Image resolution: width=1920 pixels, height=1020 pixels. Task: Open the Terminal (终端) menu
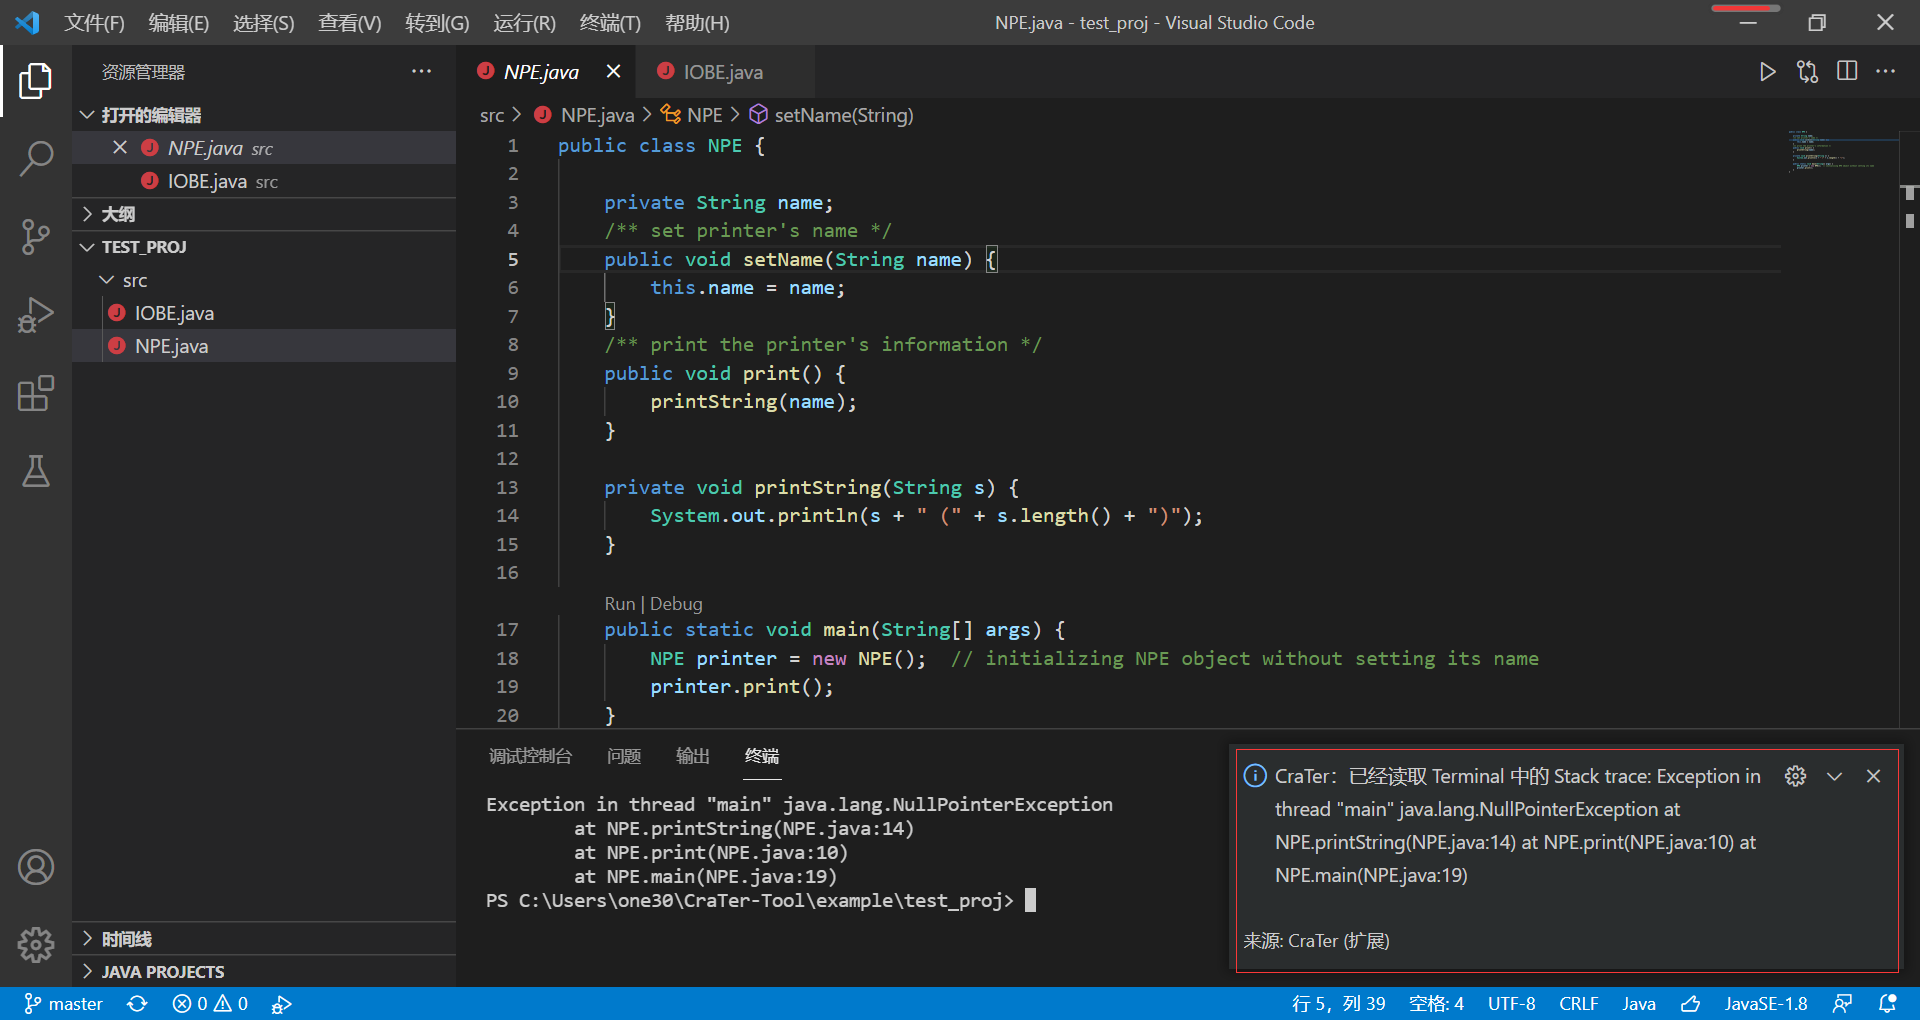pyautogui.click(x=610, y=23)
